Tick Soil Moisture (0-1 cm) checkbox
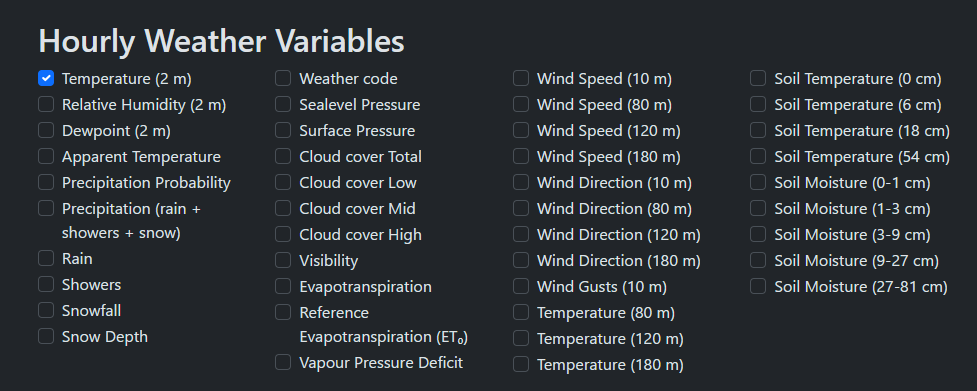Image resolution: width=977 pixels, height=391 pixels. tap(758, 182)
